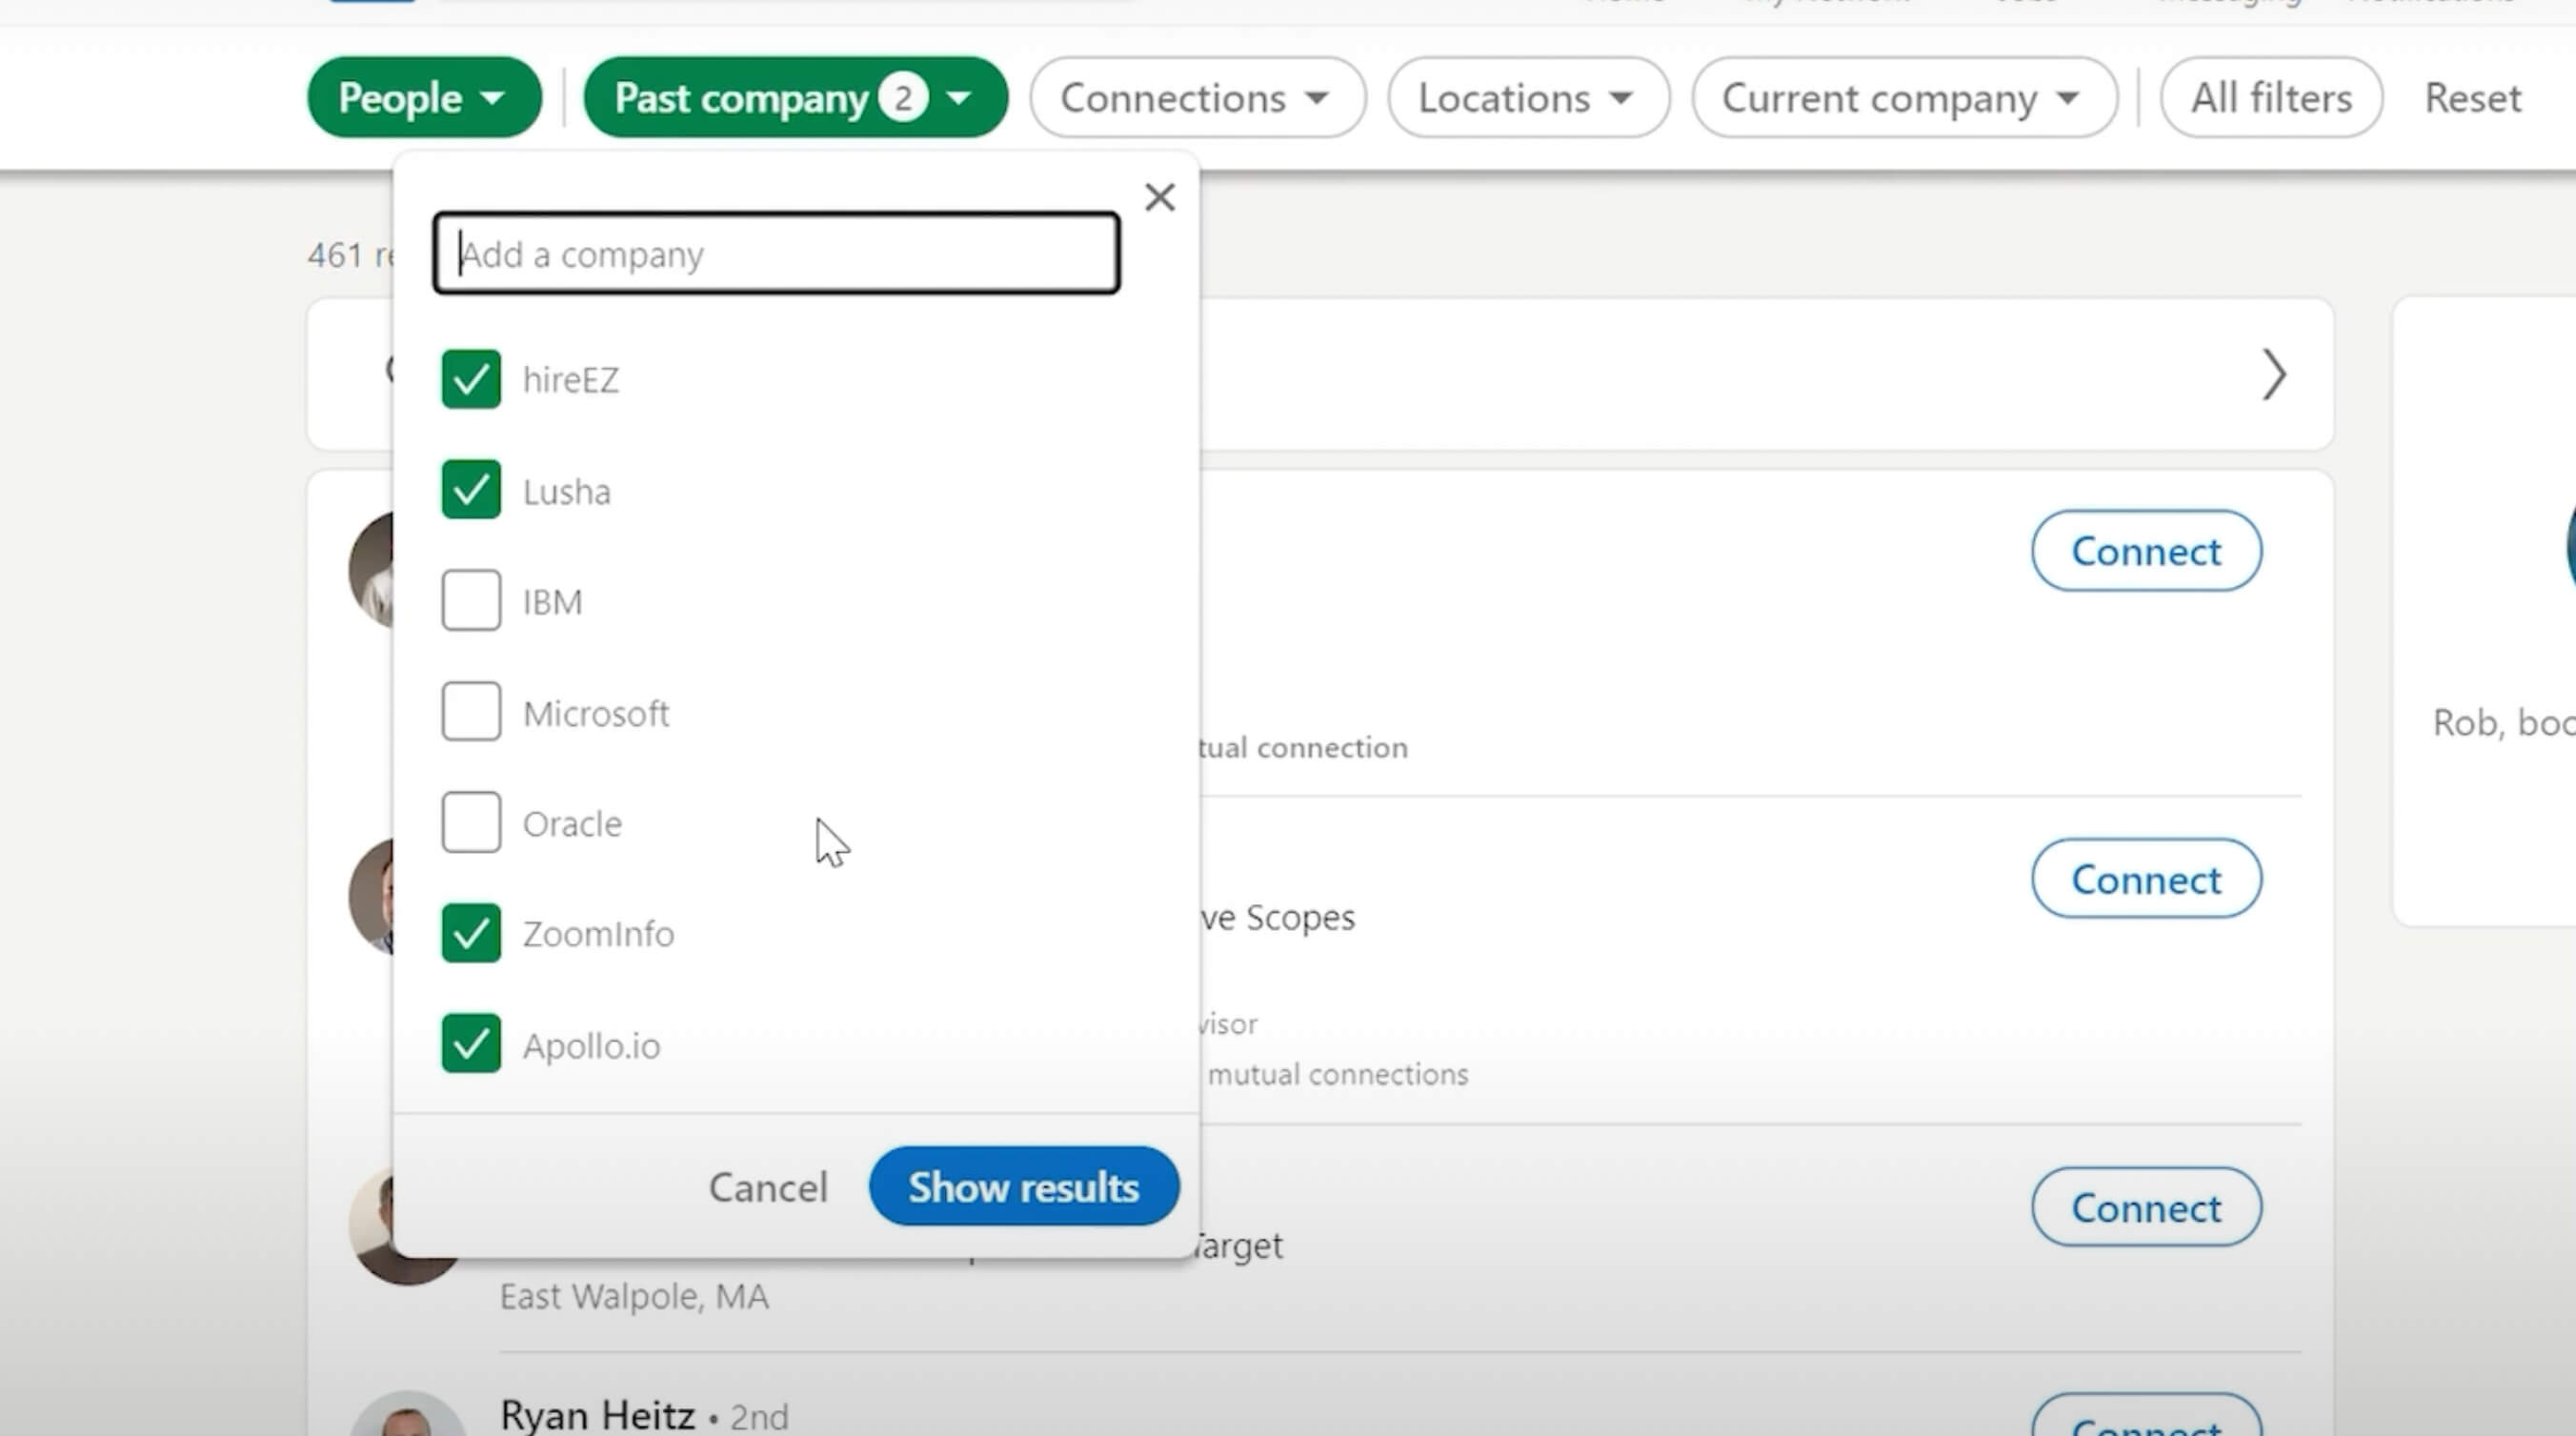
Task: Reset all search filters
Action: pyautogui.click(x=2472, y=98)
